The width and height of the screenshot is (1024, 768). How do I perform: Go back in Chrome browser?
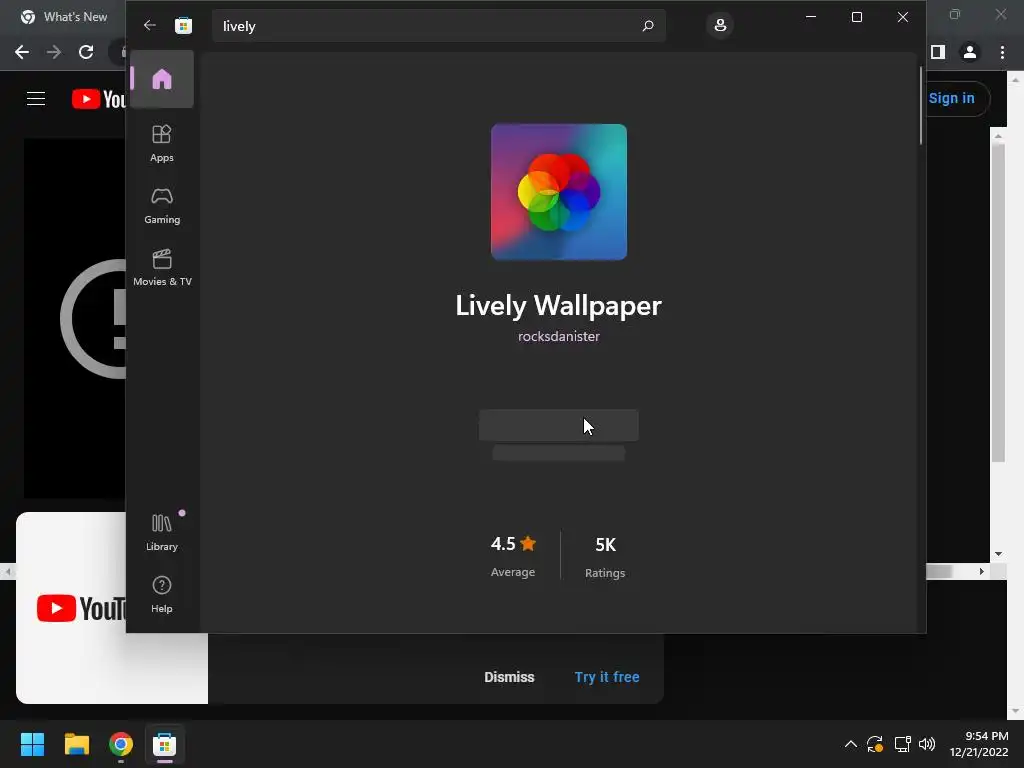[x=22, y=52]
